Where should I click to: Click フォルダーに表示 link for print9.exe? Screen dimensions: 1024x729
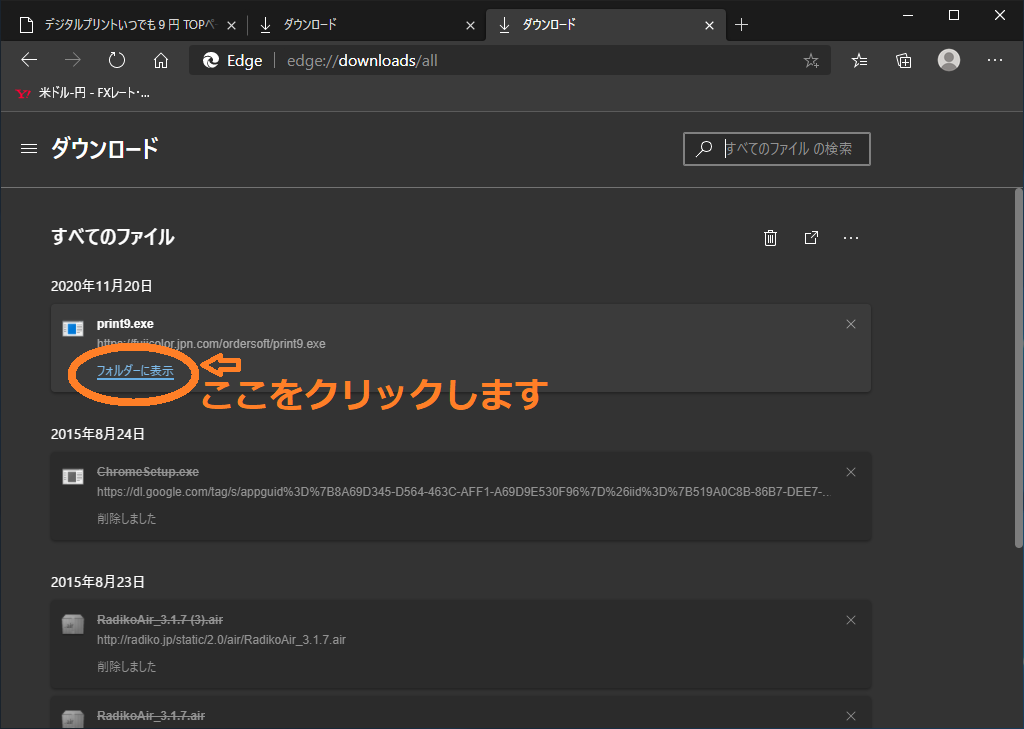tap(135, 371)
